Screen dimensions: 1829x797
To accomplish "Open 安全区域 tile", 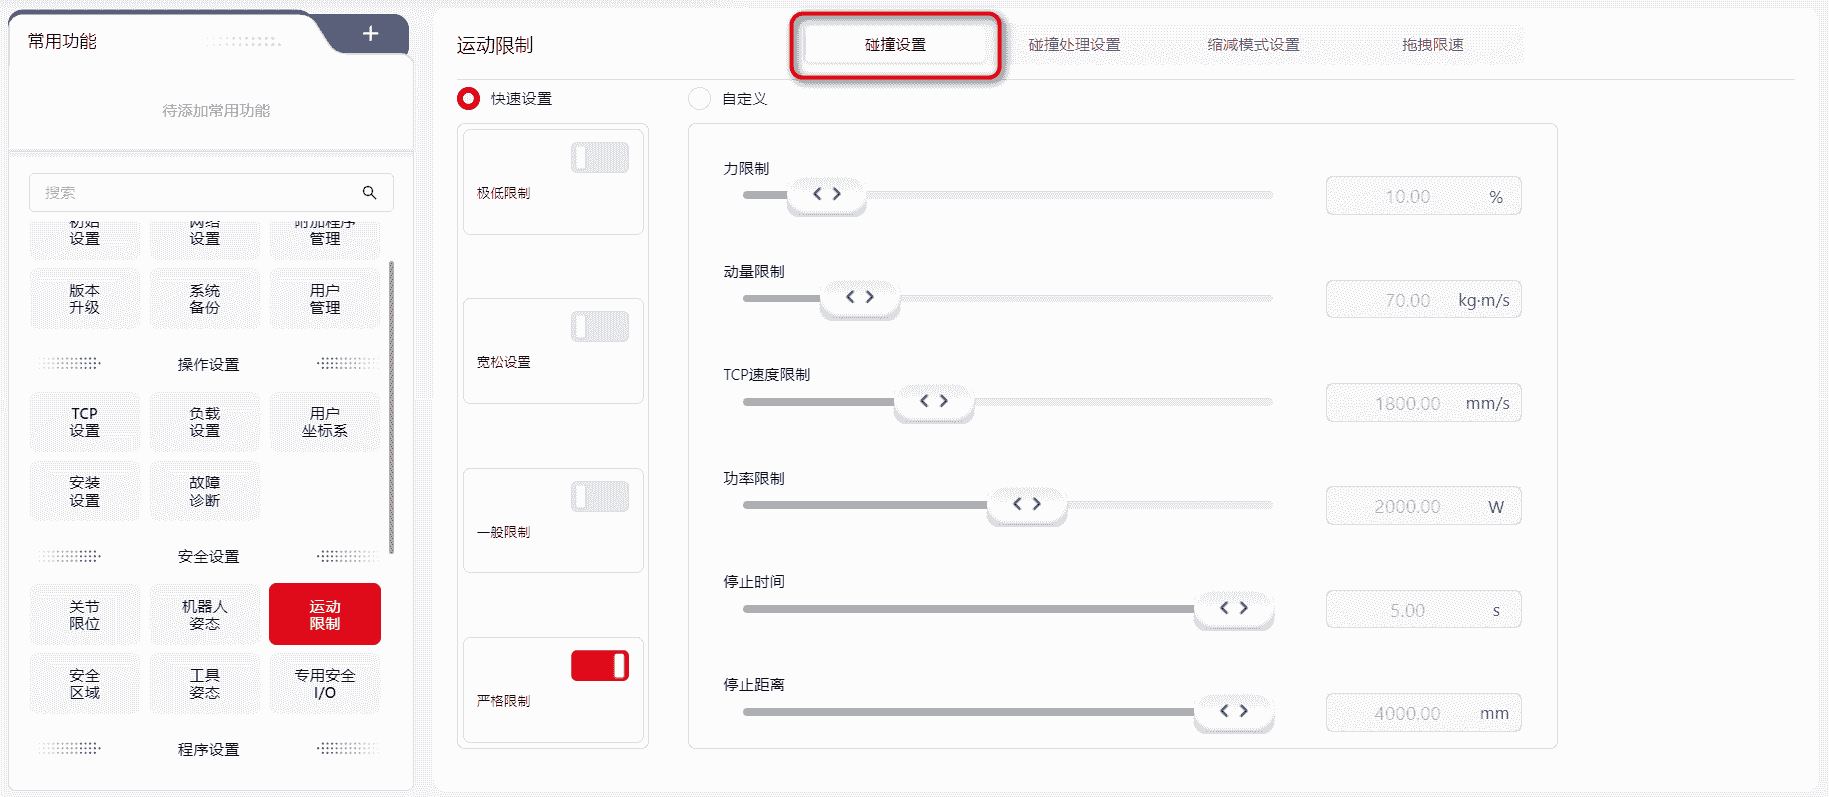I will [85, 684].
